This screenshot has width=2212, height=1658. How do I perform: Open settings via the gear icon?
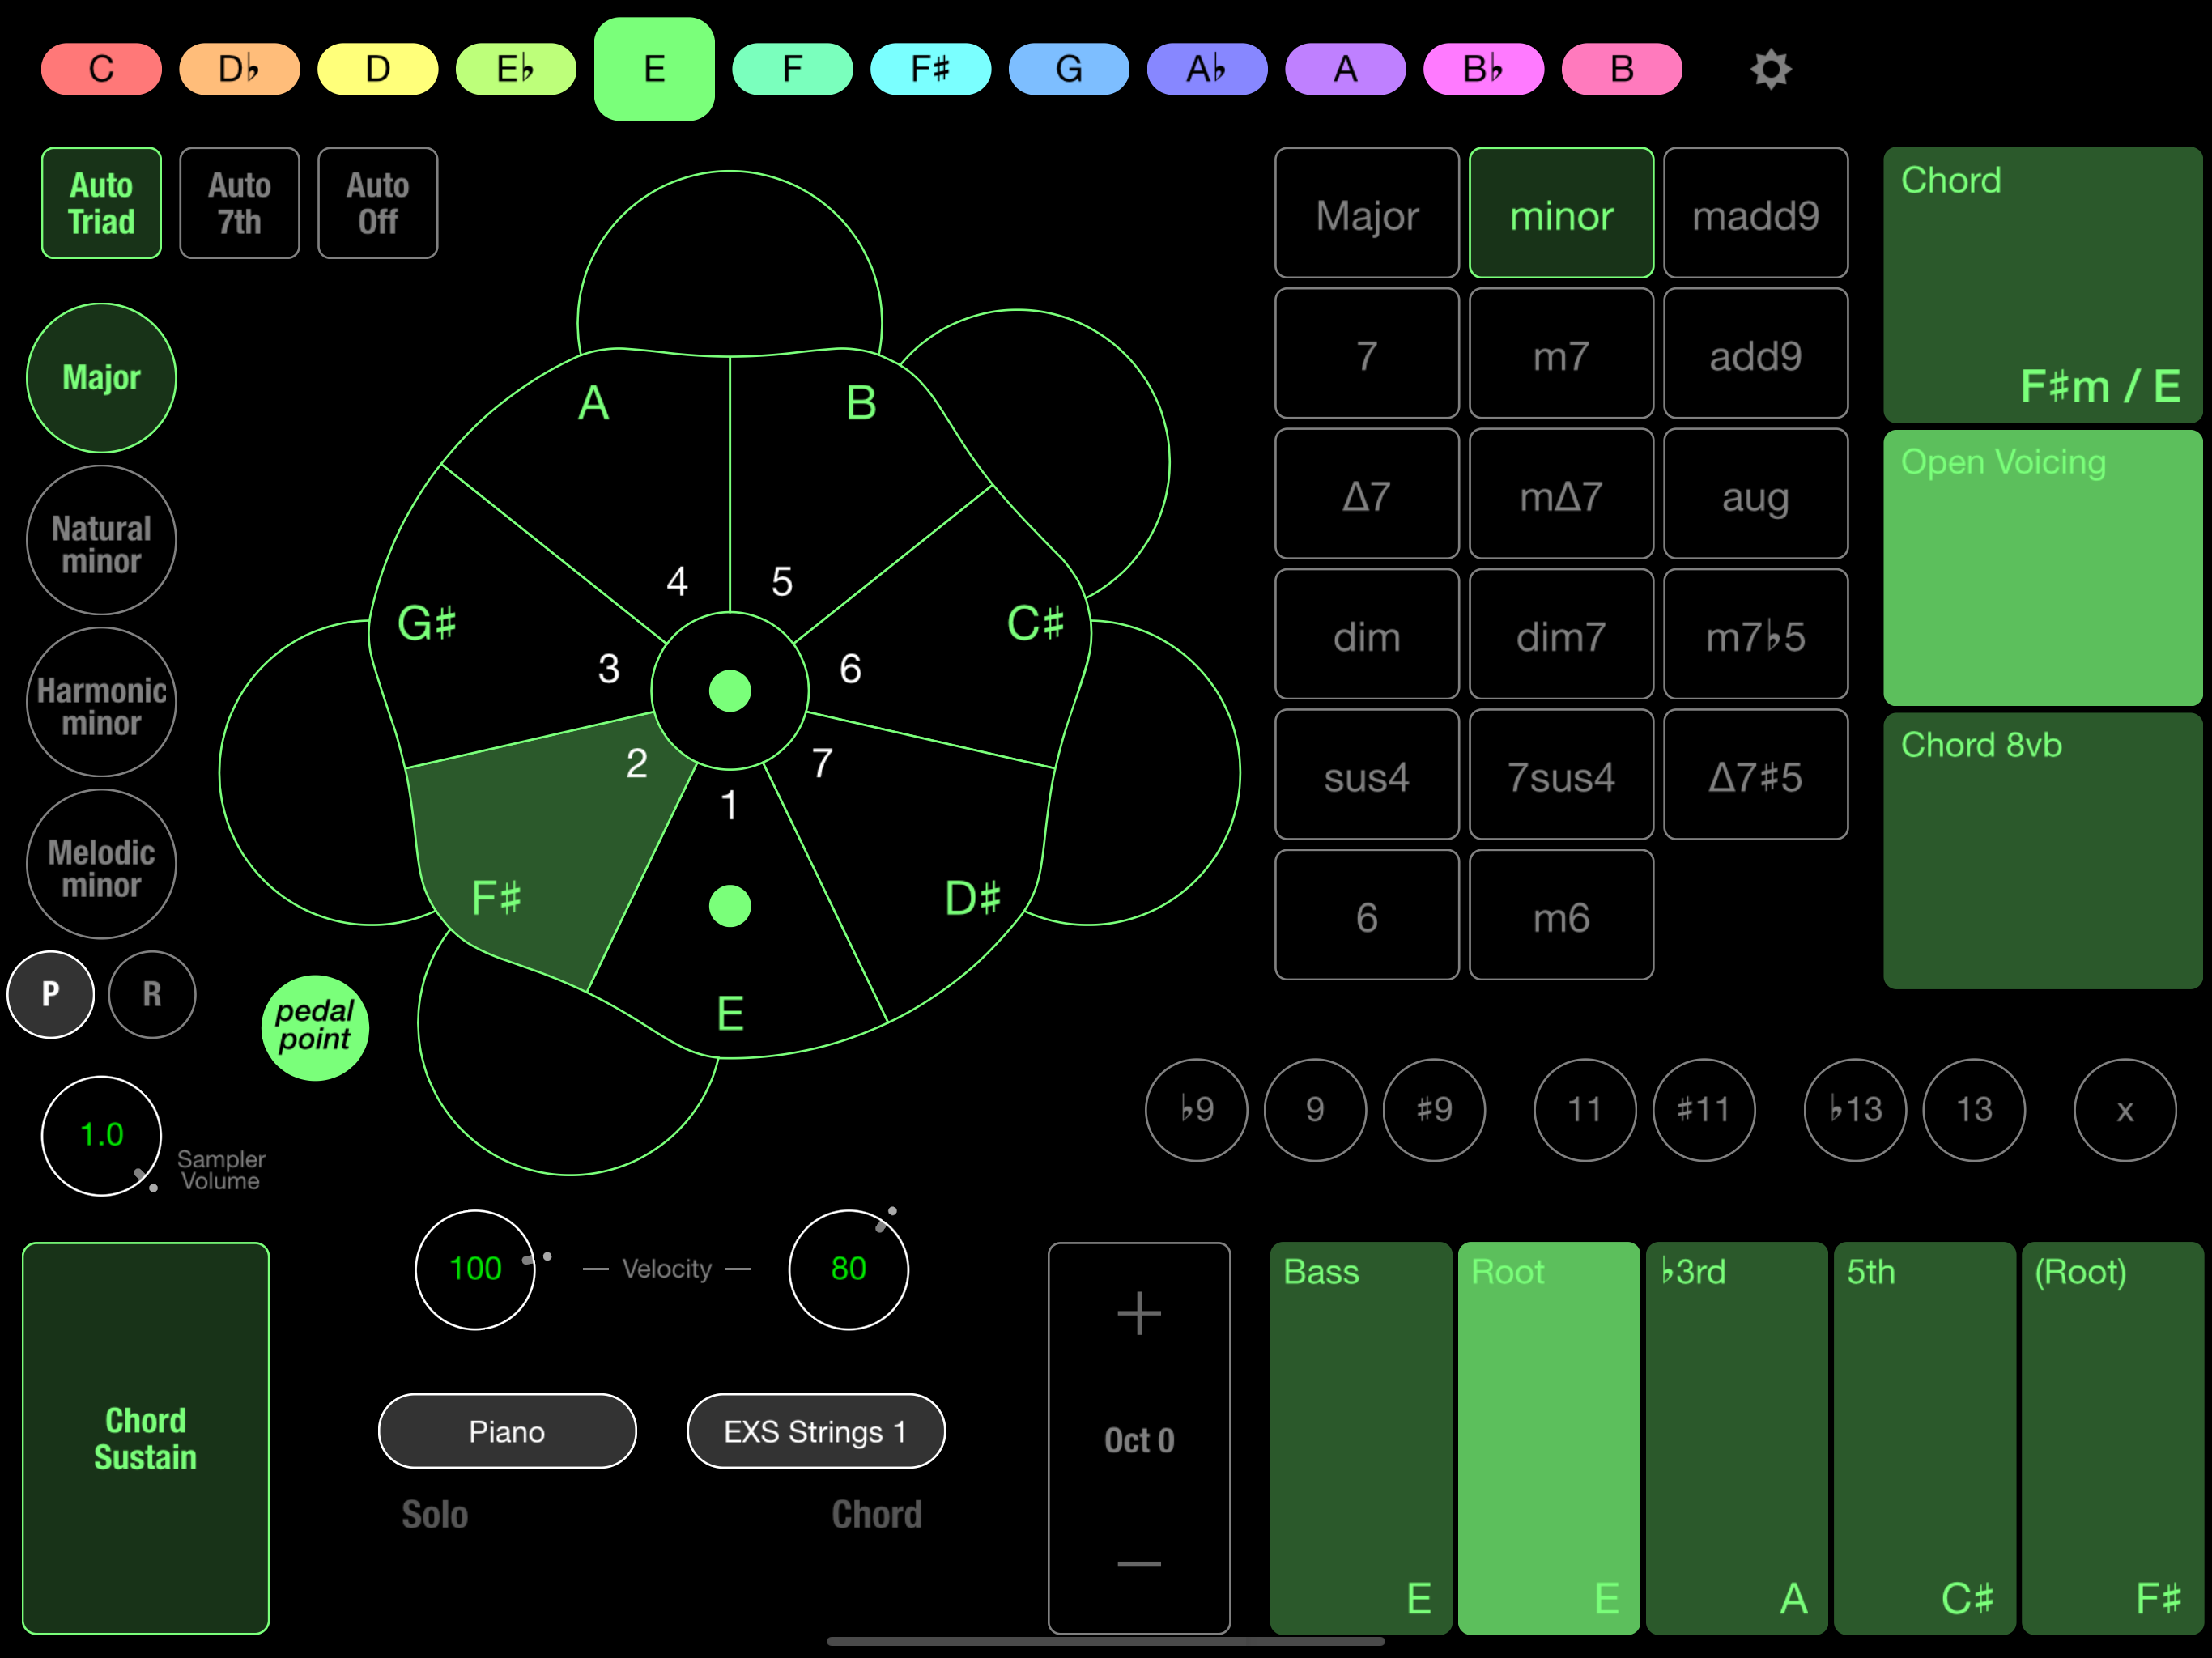pos(1770,69)
